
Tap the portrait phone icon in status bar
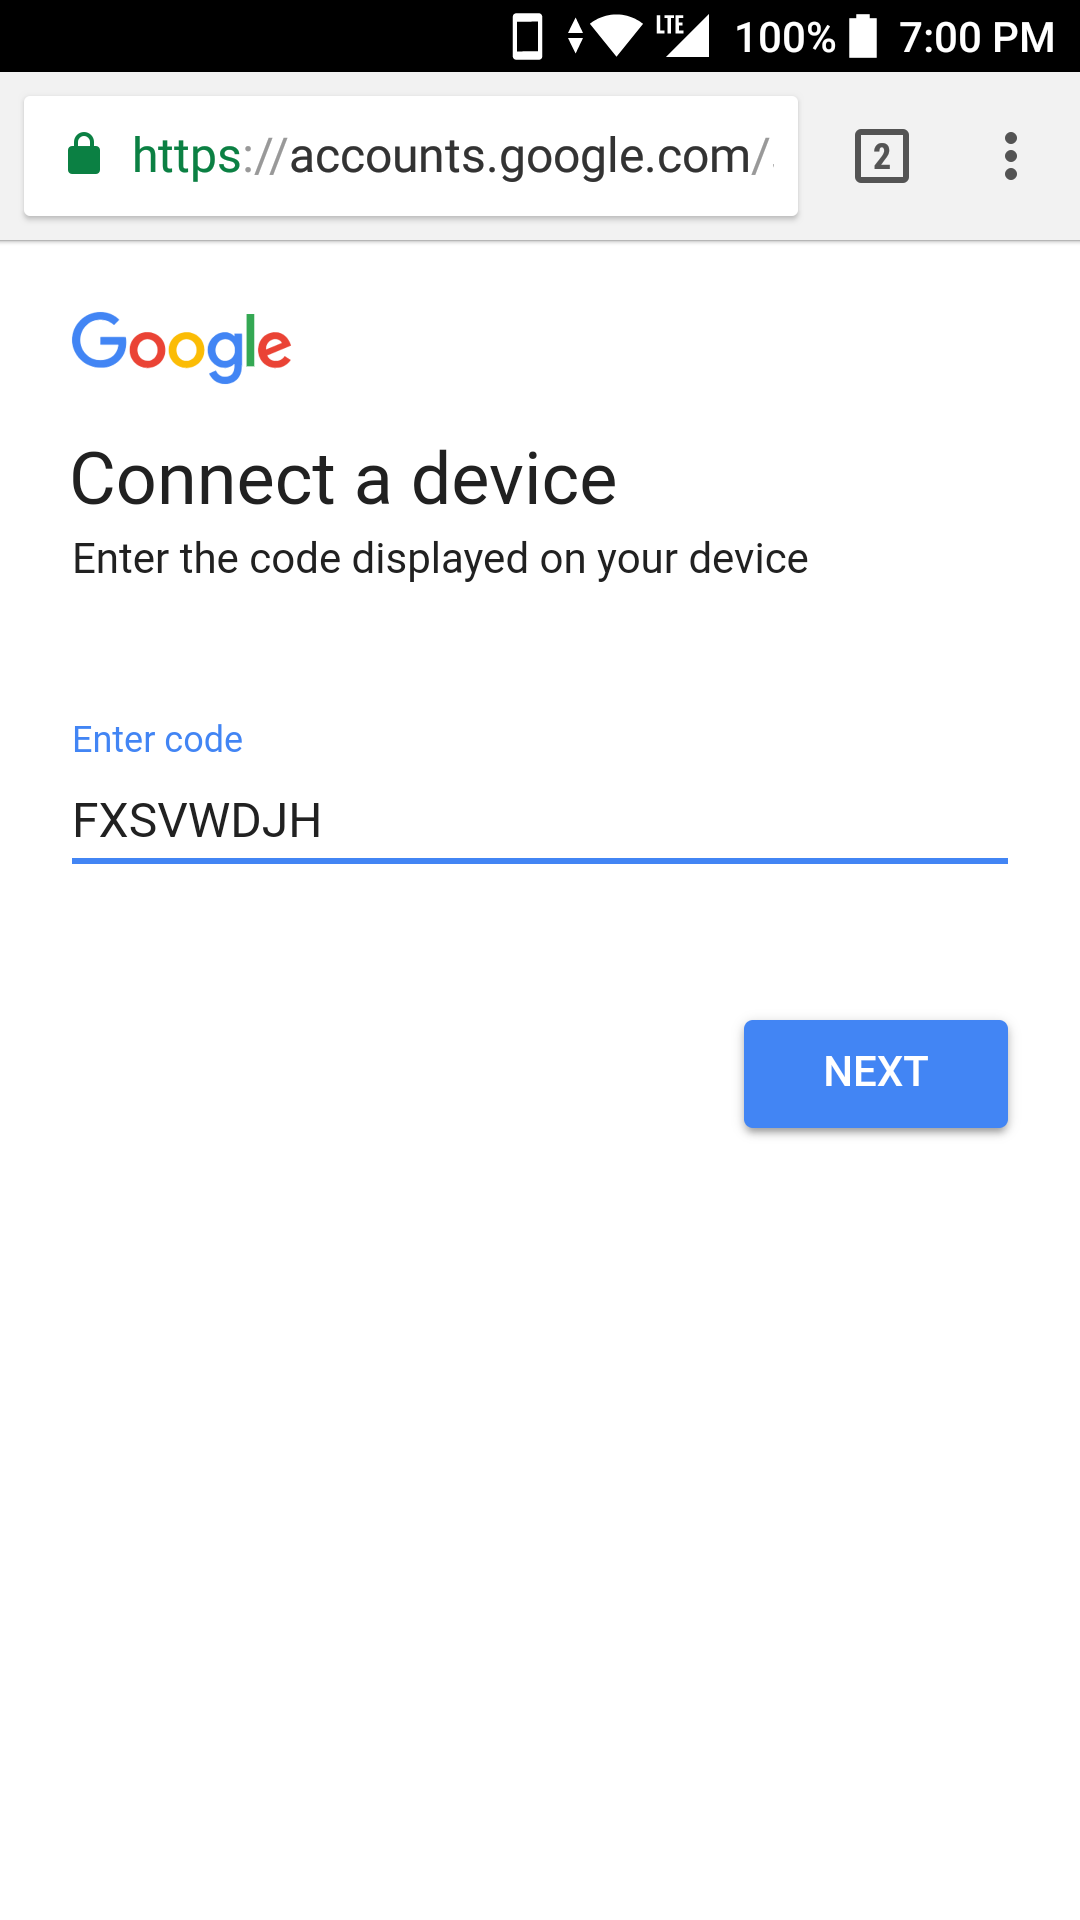point(527,37)
